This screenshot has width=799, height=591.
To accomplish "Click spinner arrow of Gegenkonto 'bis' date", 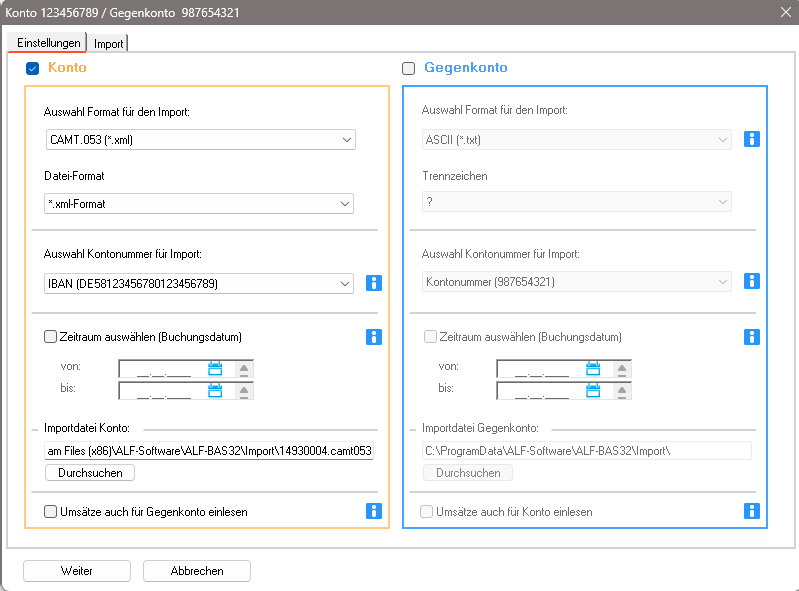I will (622, 391).
